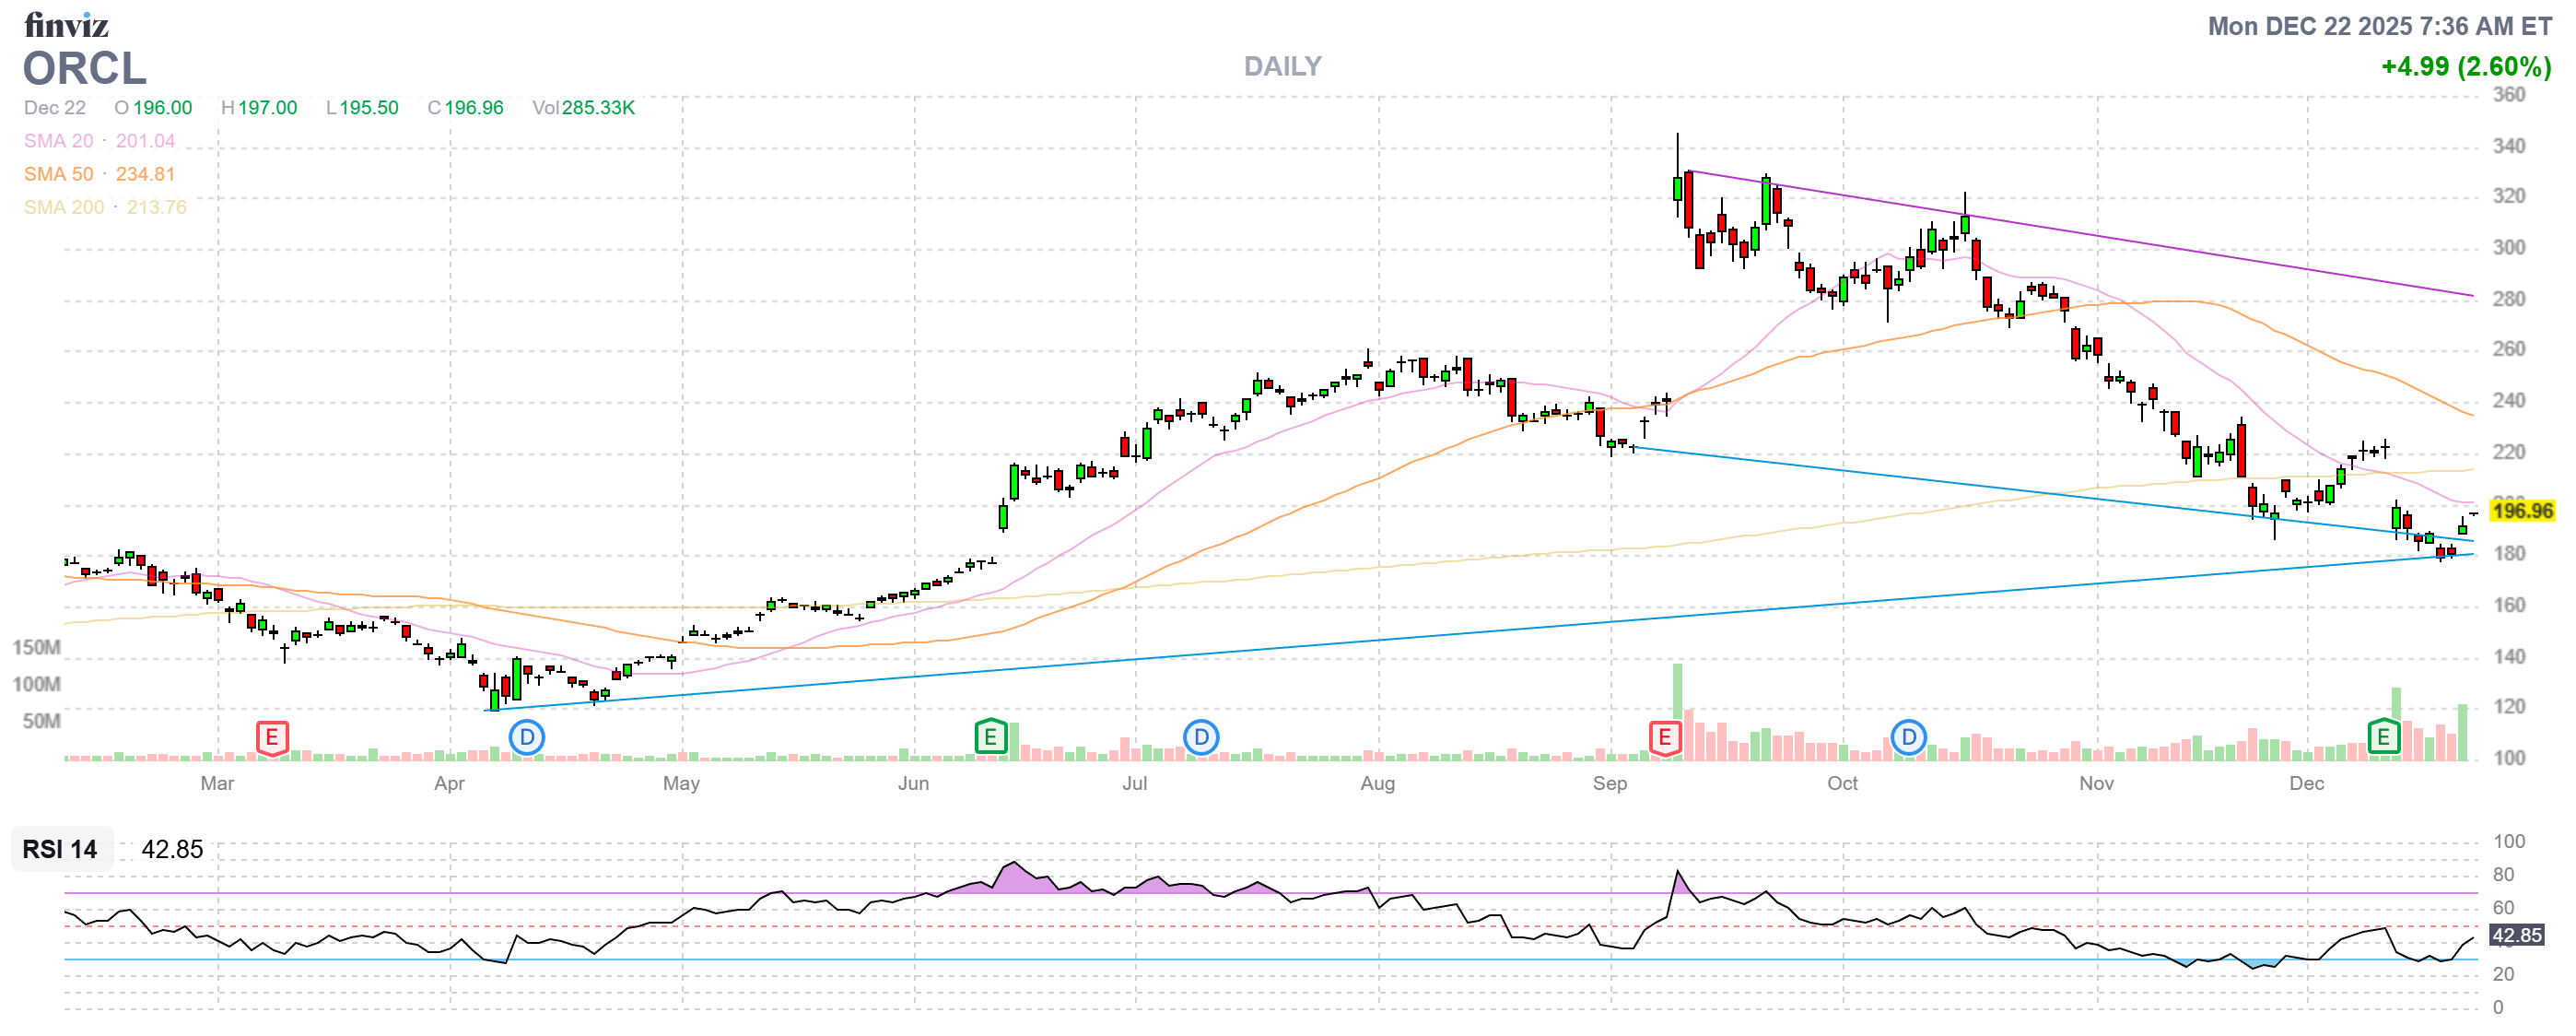Click the finviz logo
This screenshot has width=2576, height=1036.
[x=66, y=24]
